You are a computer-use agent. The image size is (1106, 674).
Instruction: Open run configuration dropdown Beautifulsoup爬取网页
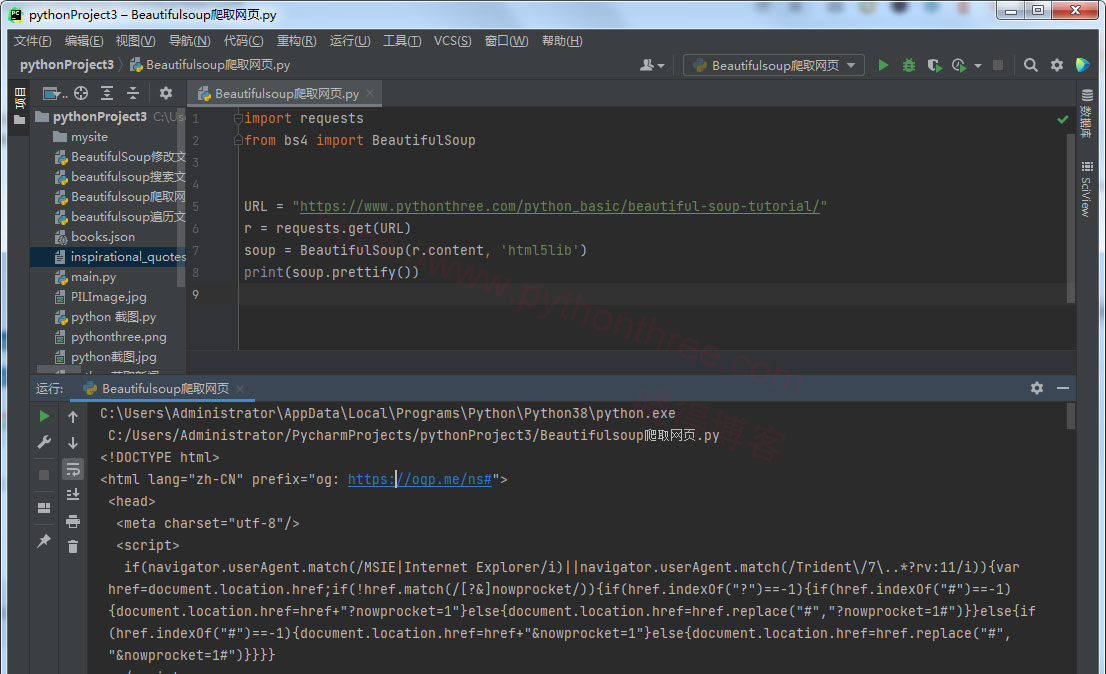point(773,66)
